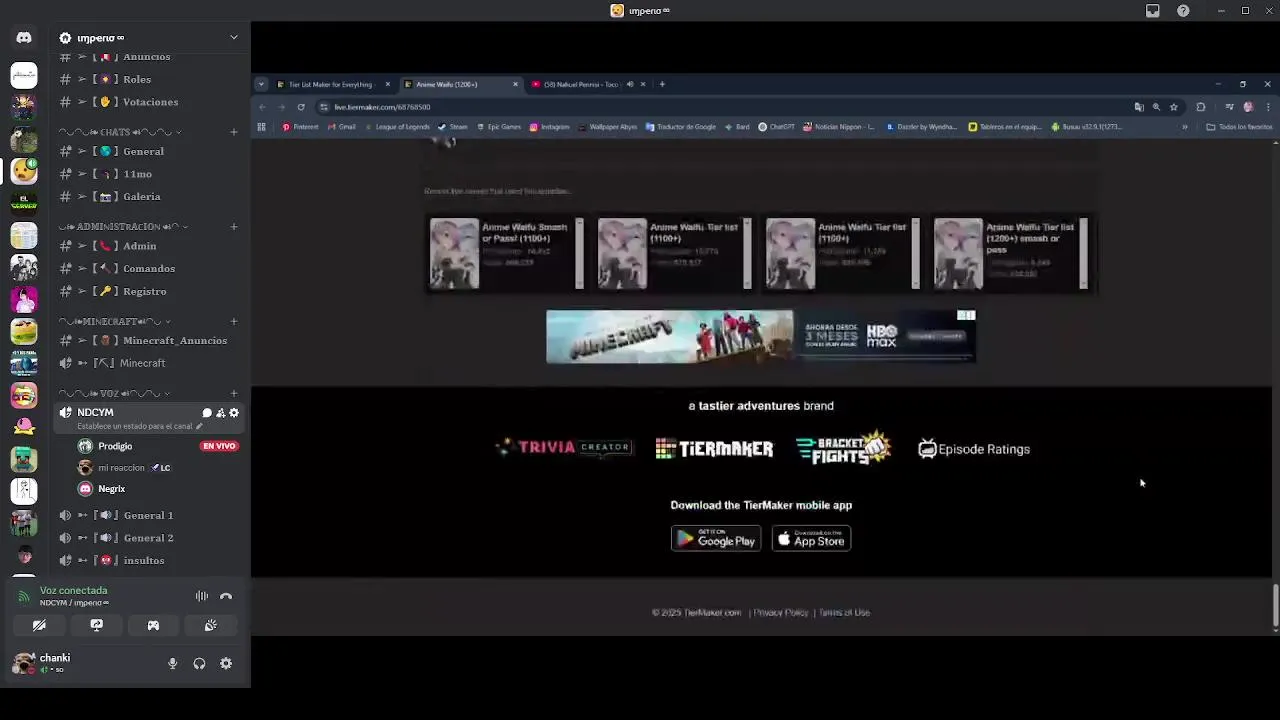
Task: Open new browser tab plus button
Action: pos(662,84)
